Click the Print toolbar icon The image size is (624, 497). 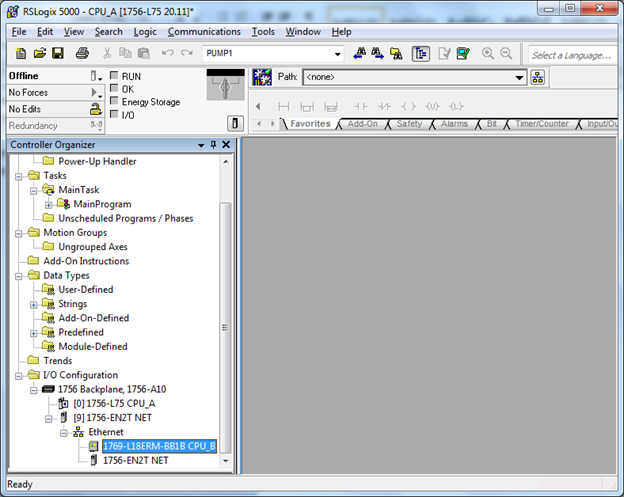point(82,53)
